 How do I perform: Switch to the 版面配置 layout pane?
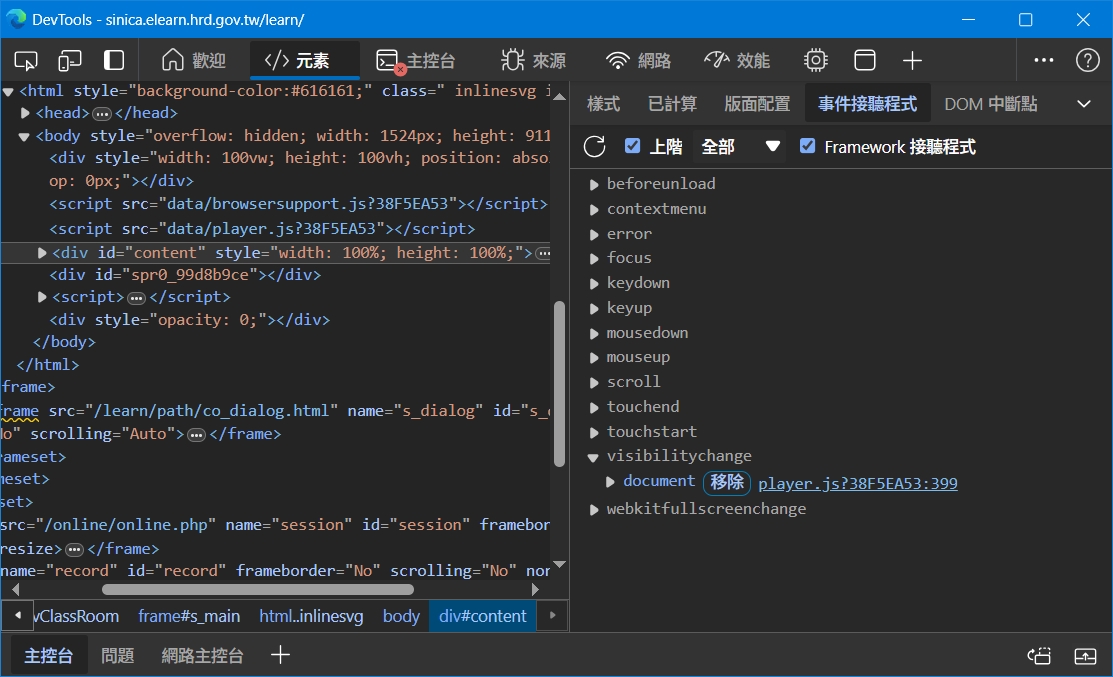pos(757,104)
